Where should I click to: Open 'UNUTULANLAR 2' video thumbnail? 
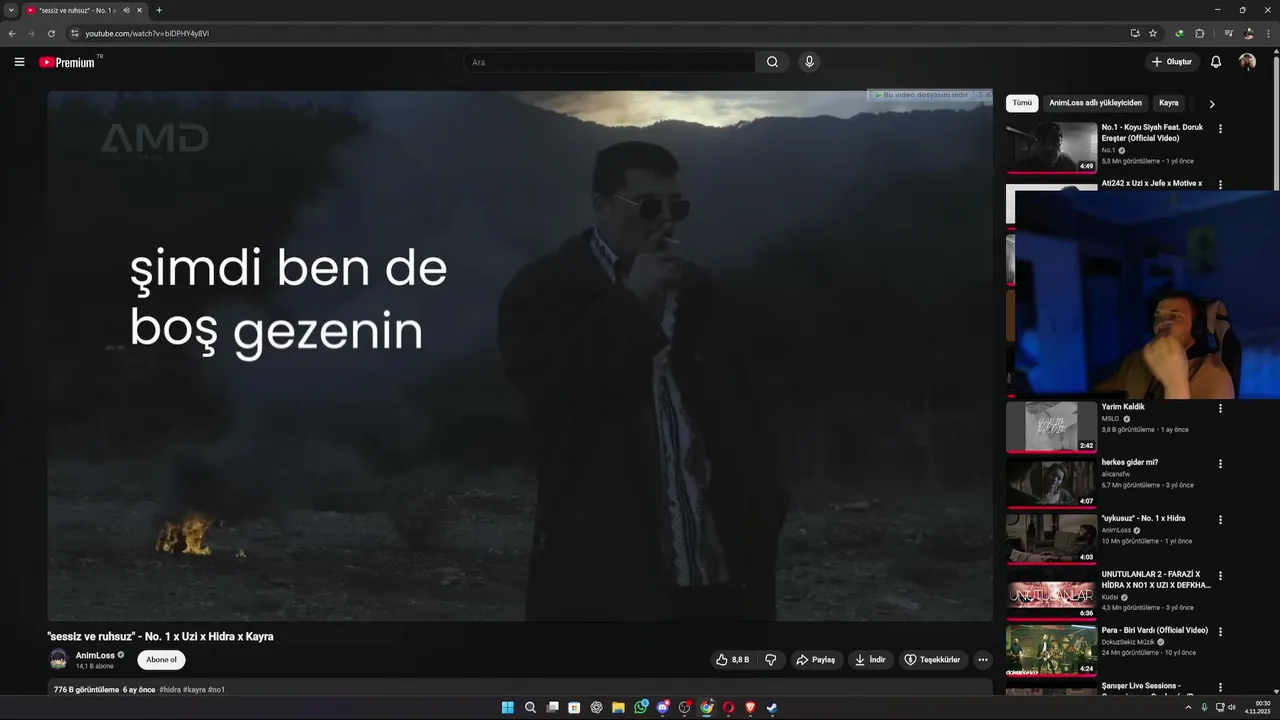[x=1051, y=595]
